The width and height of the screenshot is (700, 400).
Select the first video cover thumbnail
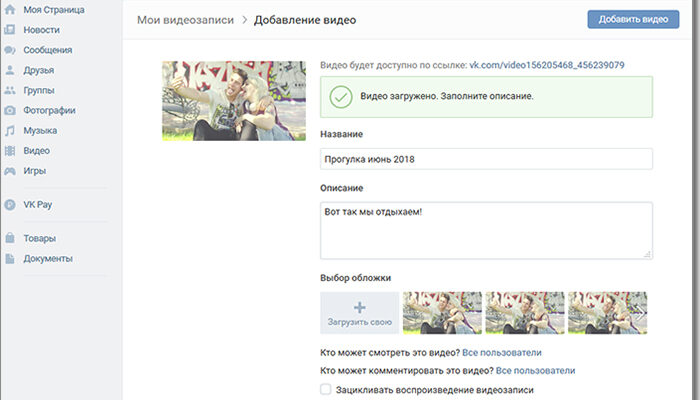(x=441, y=313)
